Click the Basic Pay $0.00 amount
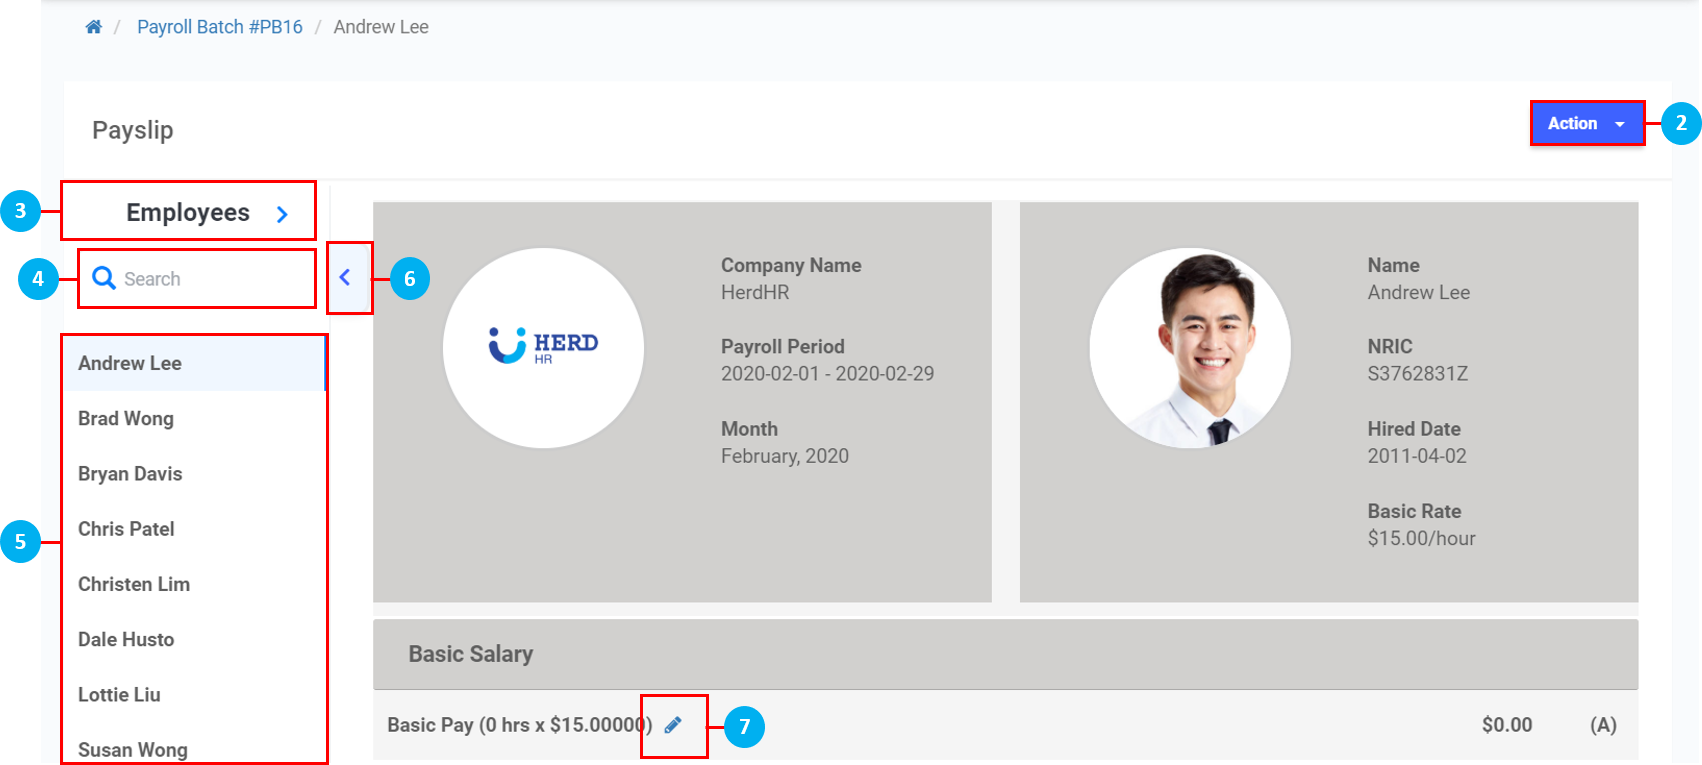 [x=1506, y=725]
